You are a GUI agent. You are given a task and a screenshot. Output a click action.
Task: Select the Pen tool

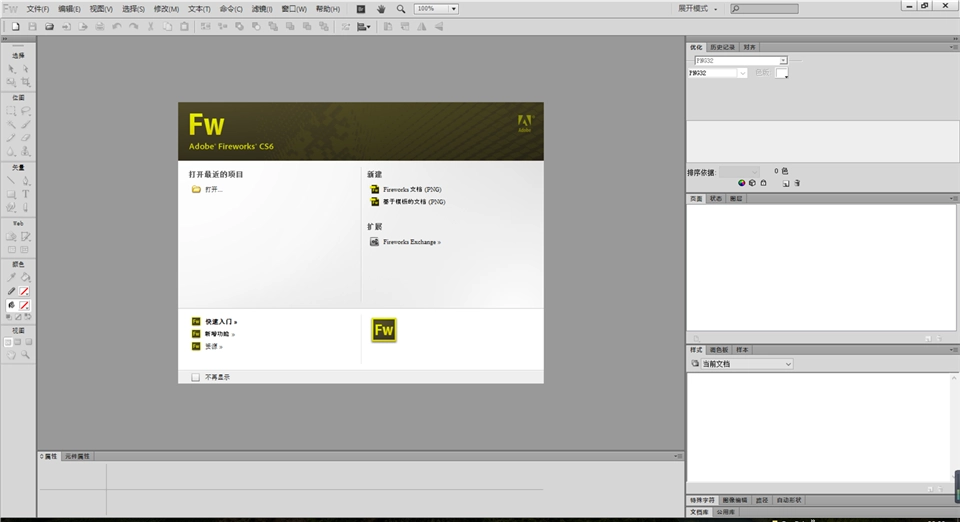point(26,181)
